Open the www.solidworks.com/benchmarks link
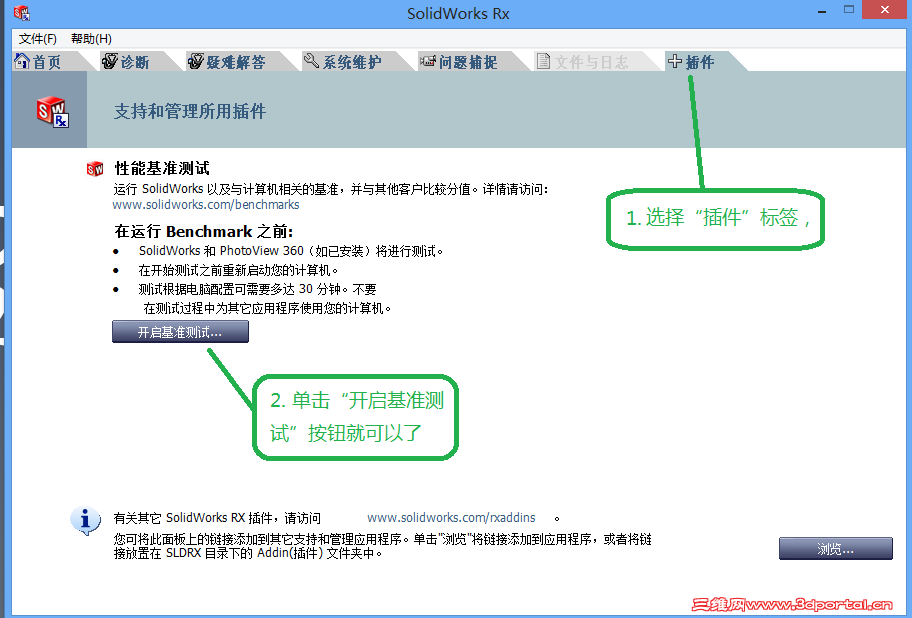Image resolution: width=912 pixels, height=618 pixels. pos(206,205)
